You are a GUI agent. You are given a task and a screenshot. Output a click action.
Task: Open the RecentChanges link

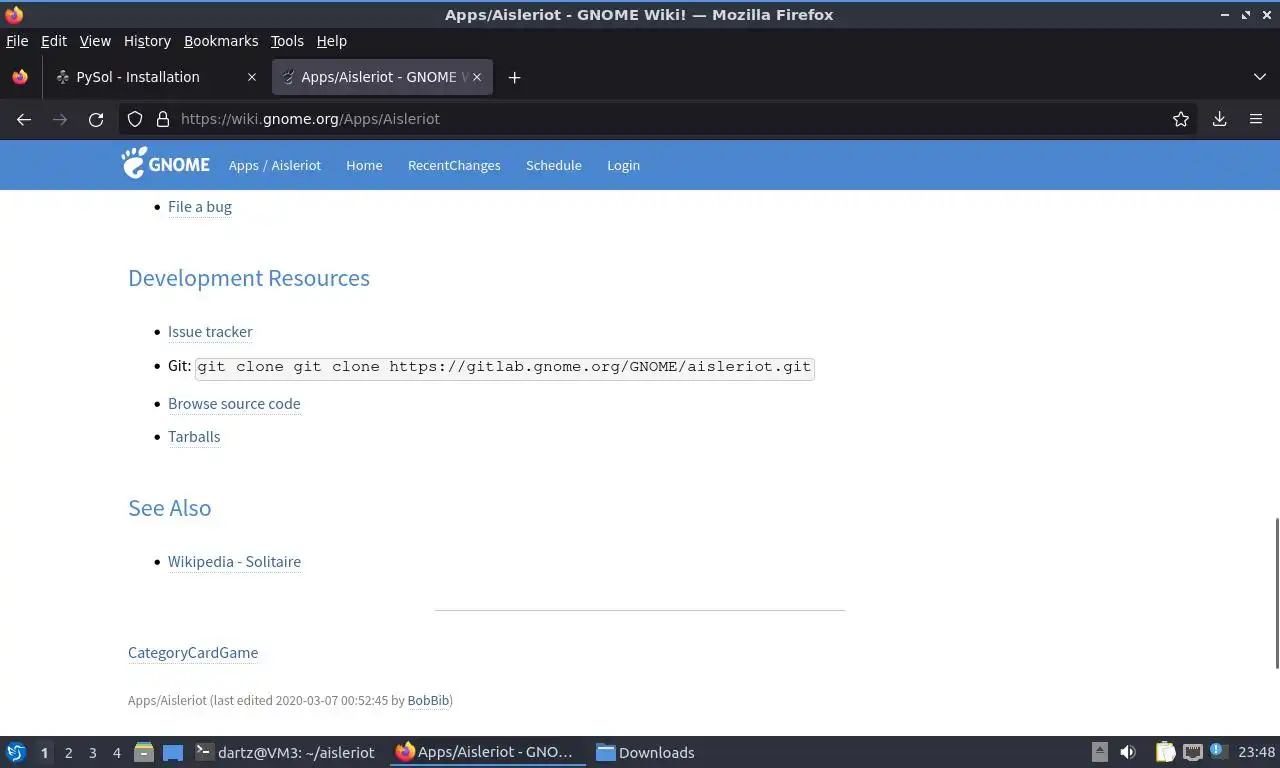point(454,165)
